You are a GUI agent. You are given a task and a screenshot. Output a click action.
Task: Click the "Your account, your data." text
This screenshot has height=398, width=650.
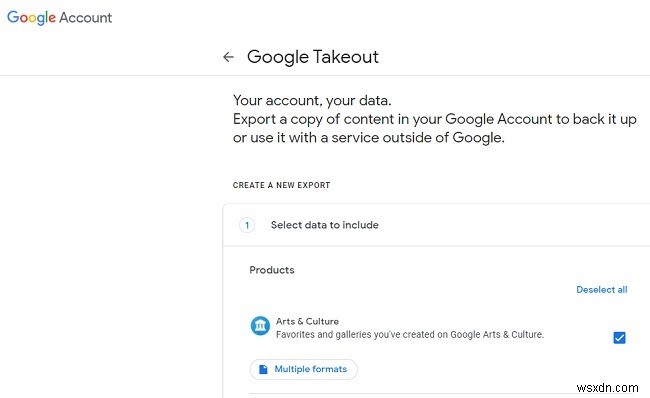pos(312,100)
